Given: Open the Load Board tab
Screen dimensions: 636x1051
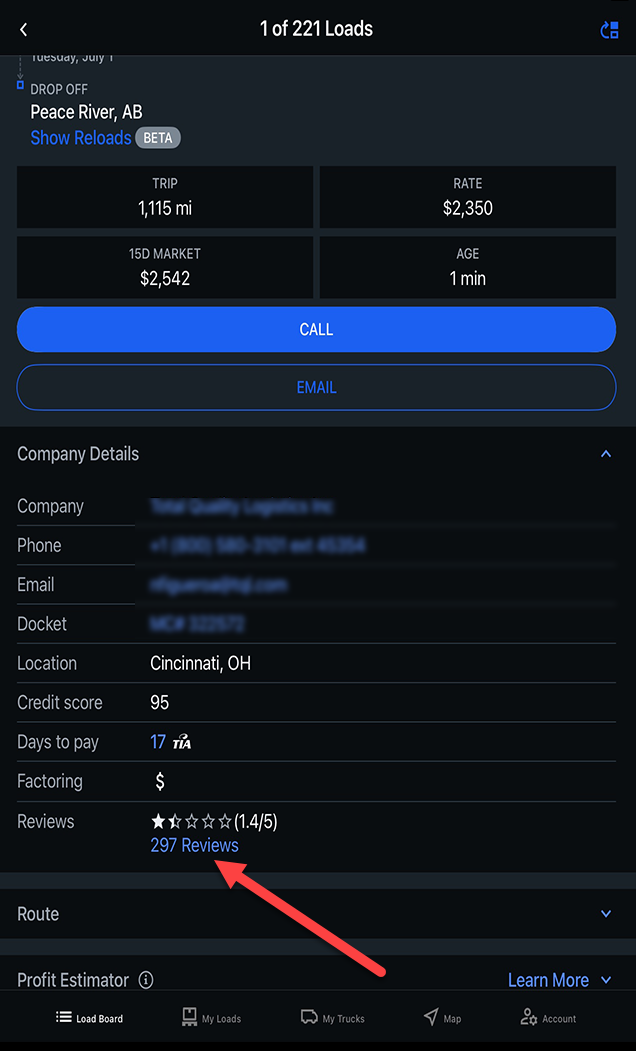Looking at the screenshot, I should 90,1018.
